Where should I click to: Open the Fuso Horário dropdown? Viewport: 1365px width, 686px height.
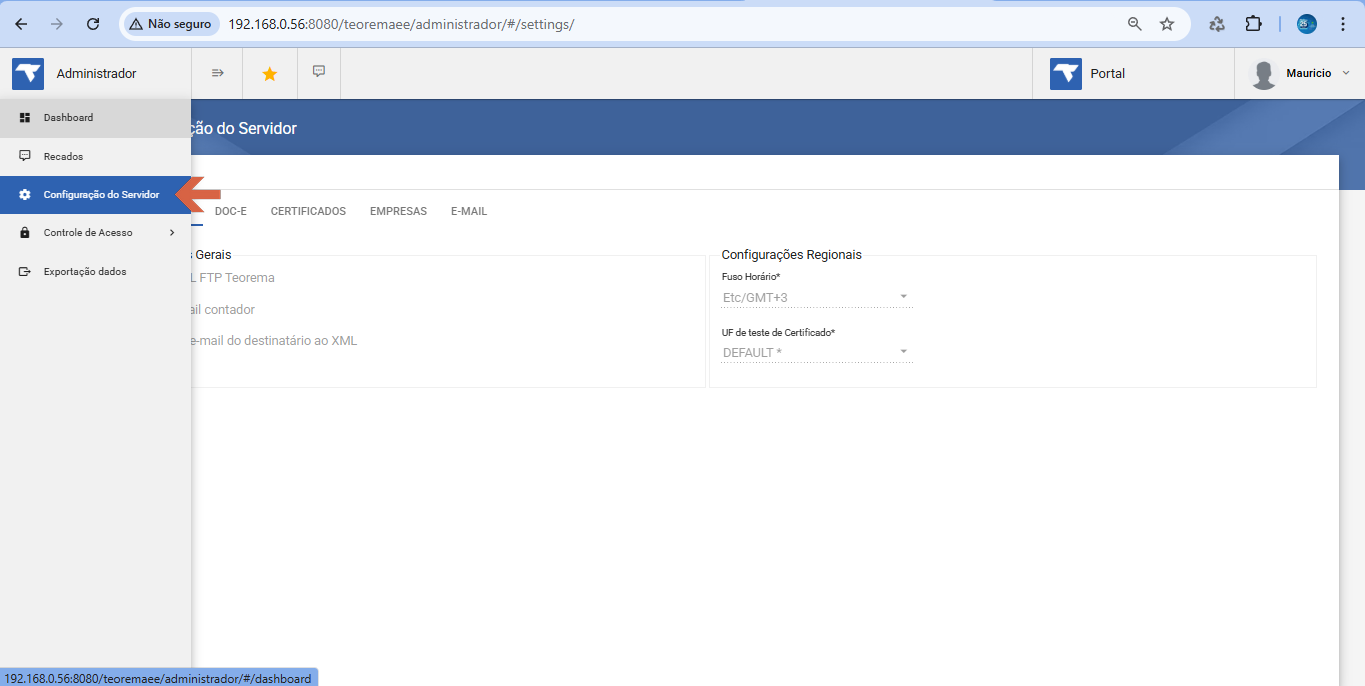pos(816,297)
